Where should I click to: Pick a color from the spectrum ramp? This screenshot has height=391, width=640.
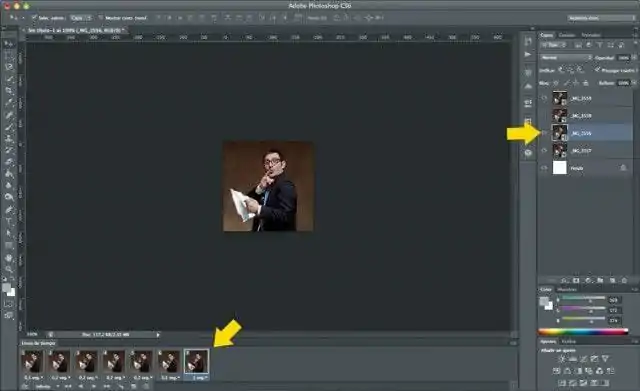point(583,331)
